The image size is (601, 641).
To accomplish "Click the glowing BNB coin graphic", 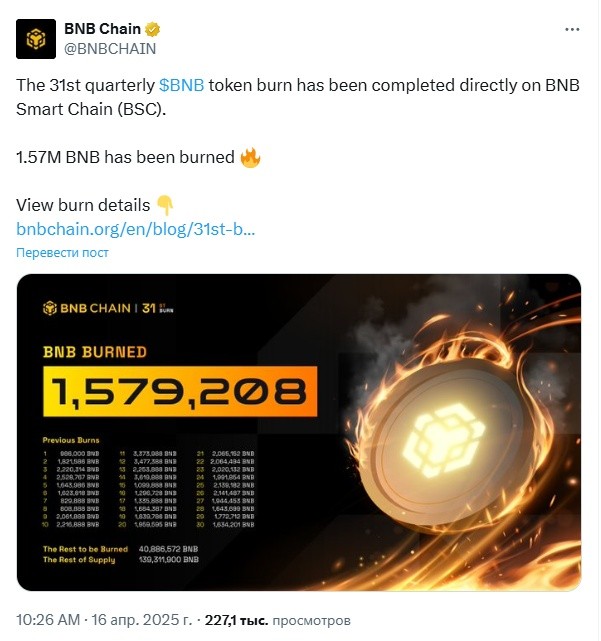I will point(444,437).
